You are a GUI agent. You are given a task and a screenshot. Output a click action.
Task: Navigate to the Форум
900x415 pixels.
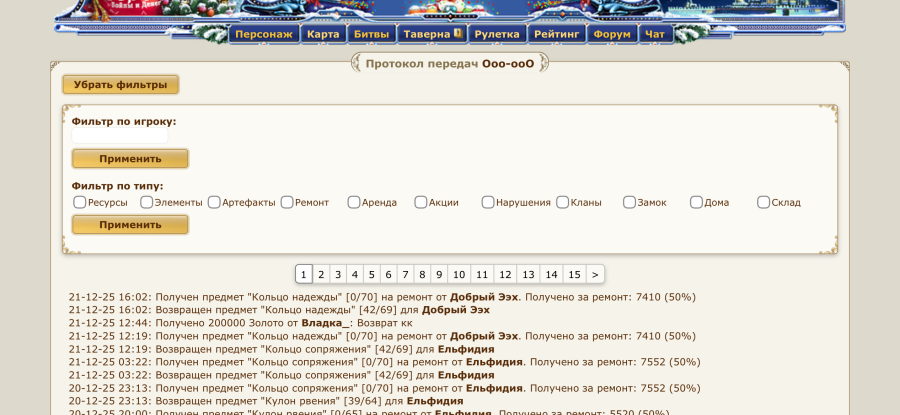point(611,34)
